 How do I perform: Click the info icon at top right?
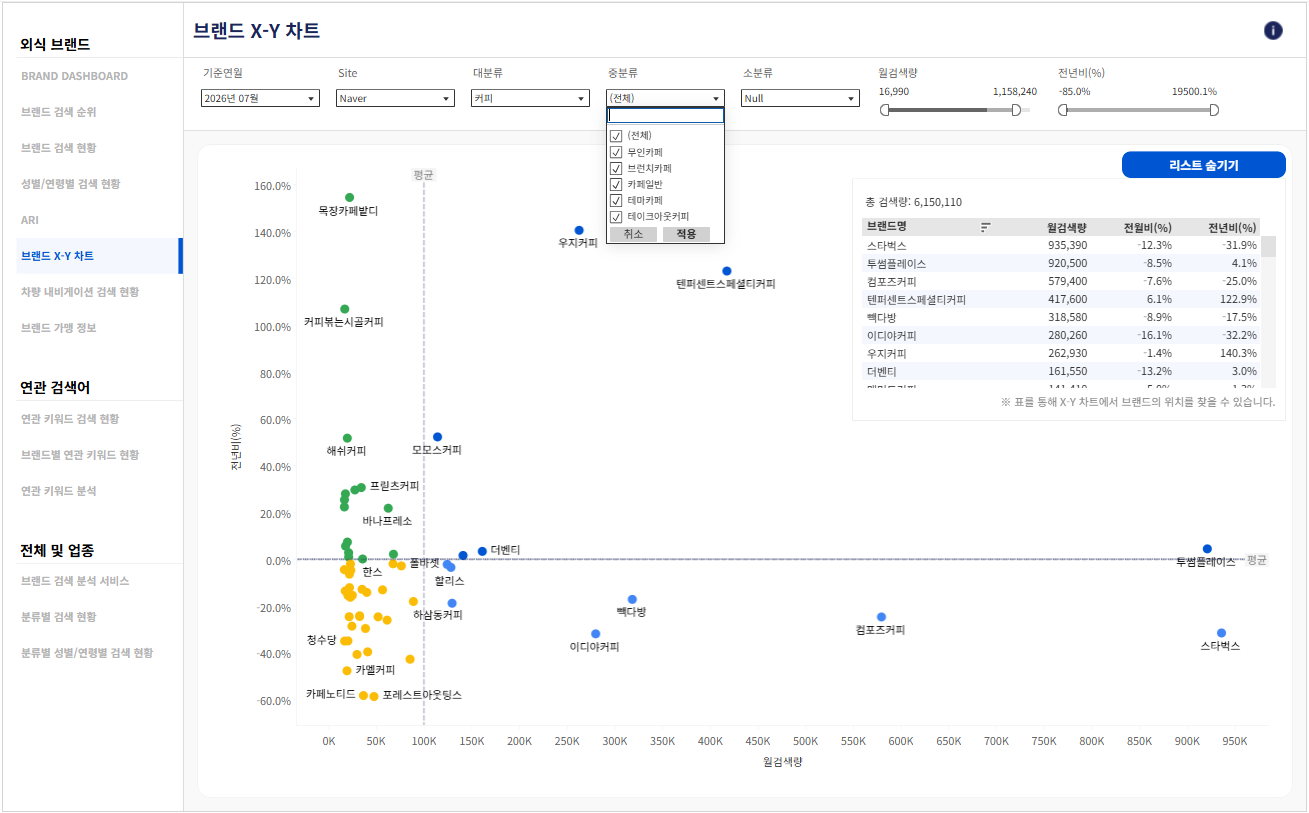click(x=1273, y=30)
